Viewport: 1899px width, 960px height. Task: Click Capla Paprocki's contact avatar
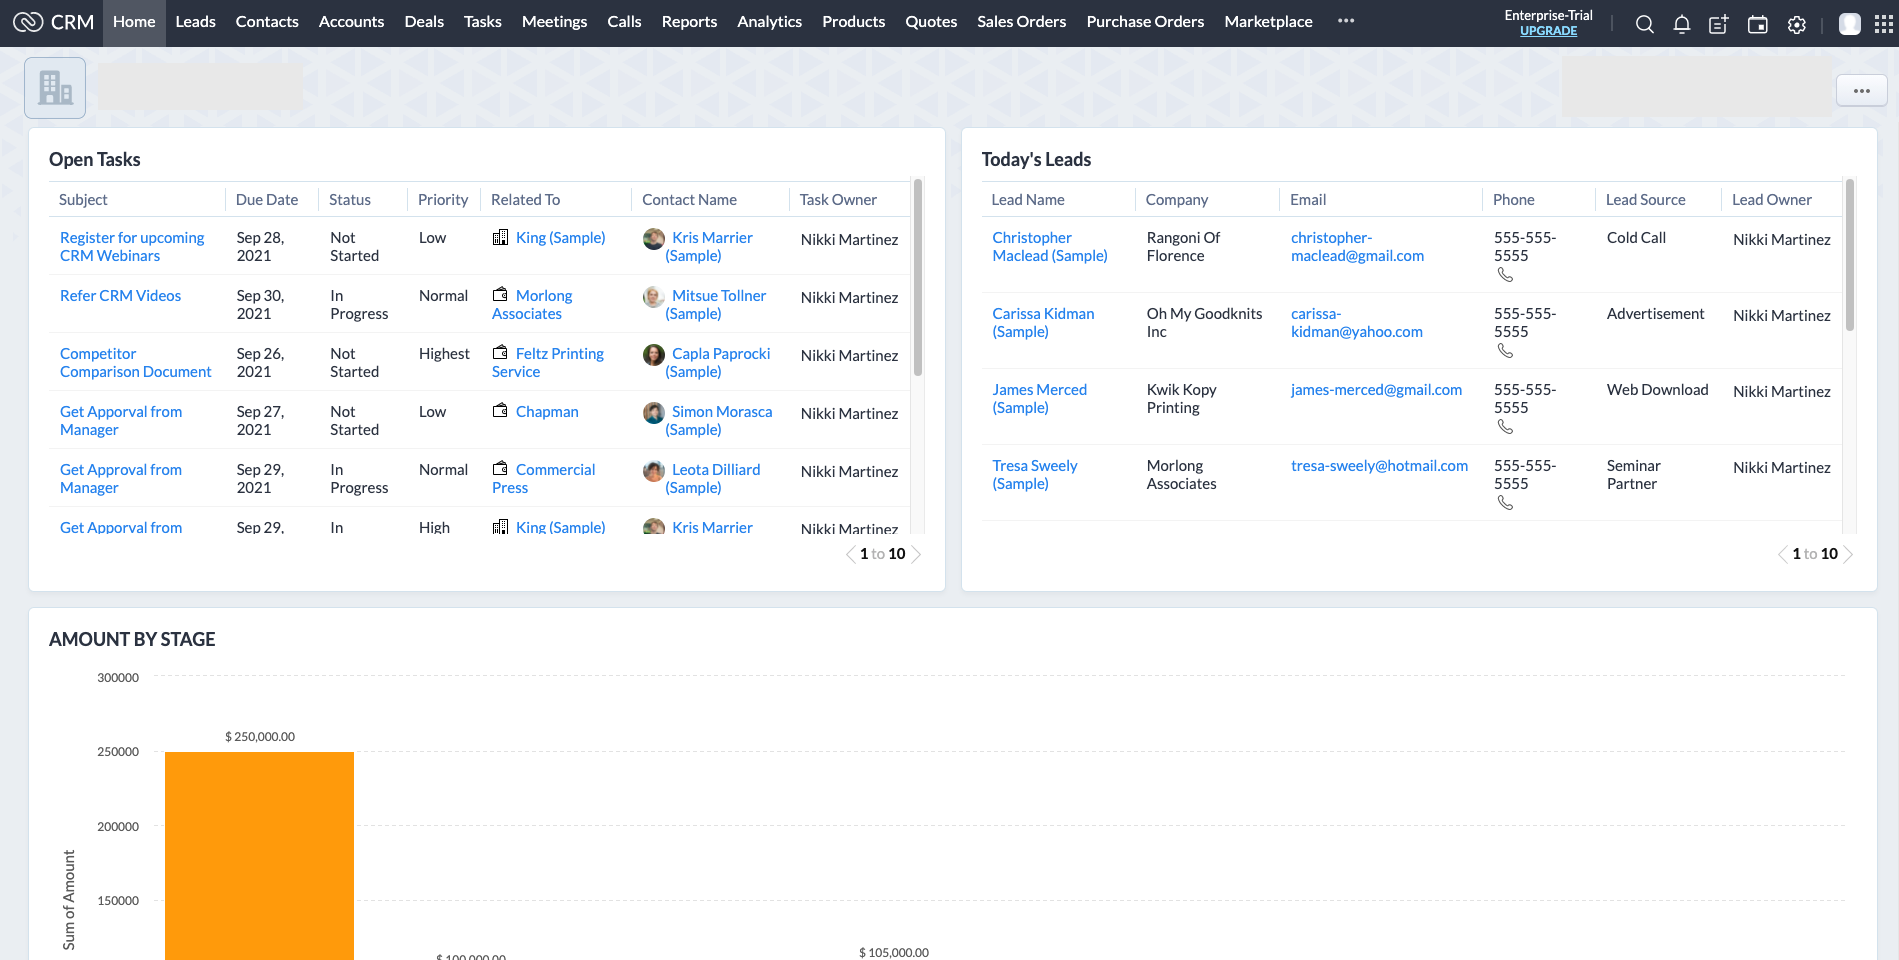click(654, 355)
